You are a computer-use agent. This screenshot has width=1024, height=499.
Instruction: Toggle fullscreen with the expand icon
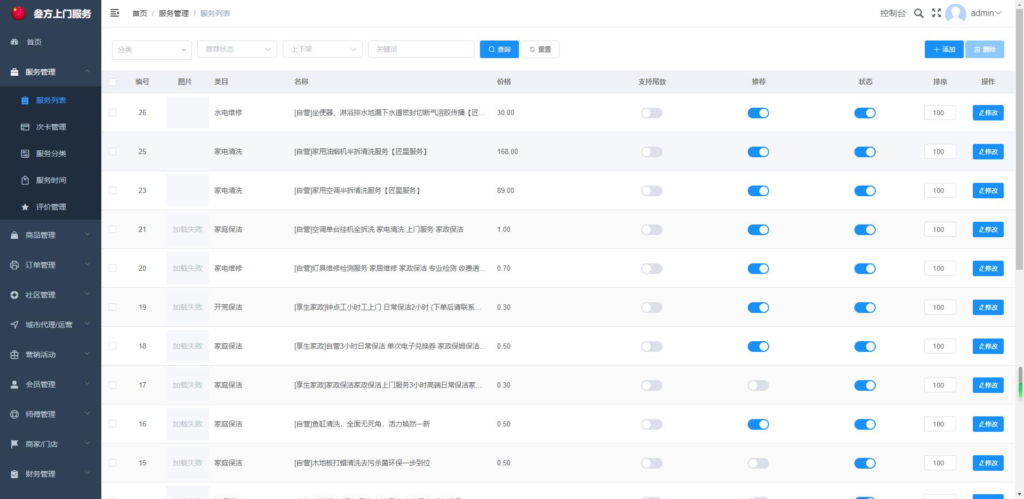936,13
